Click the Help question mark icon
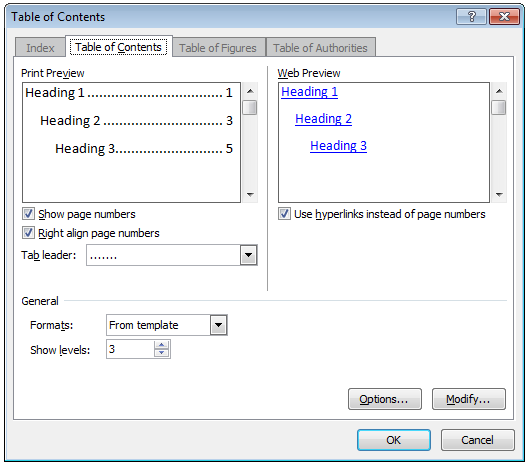Image resolution: width=530 pixels, height=465 pixels. (x=472, y=16)
